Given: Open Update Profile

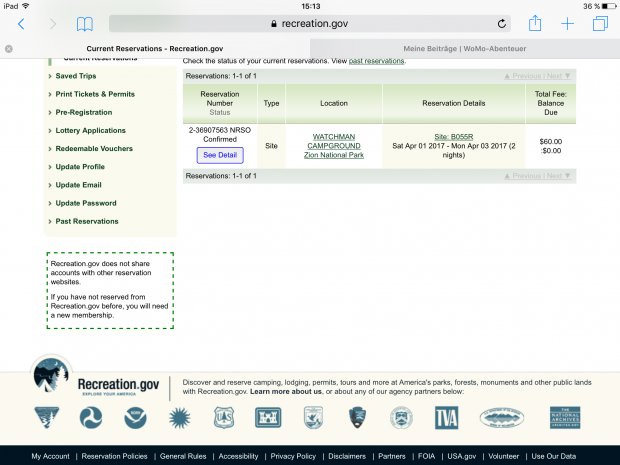Looking at the screenshot, I should coord(80,167).
